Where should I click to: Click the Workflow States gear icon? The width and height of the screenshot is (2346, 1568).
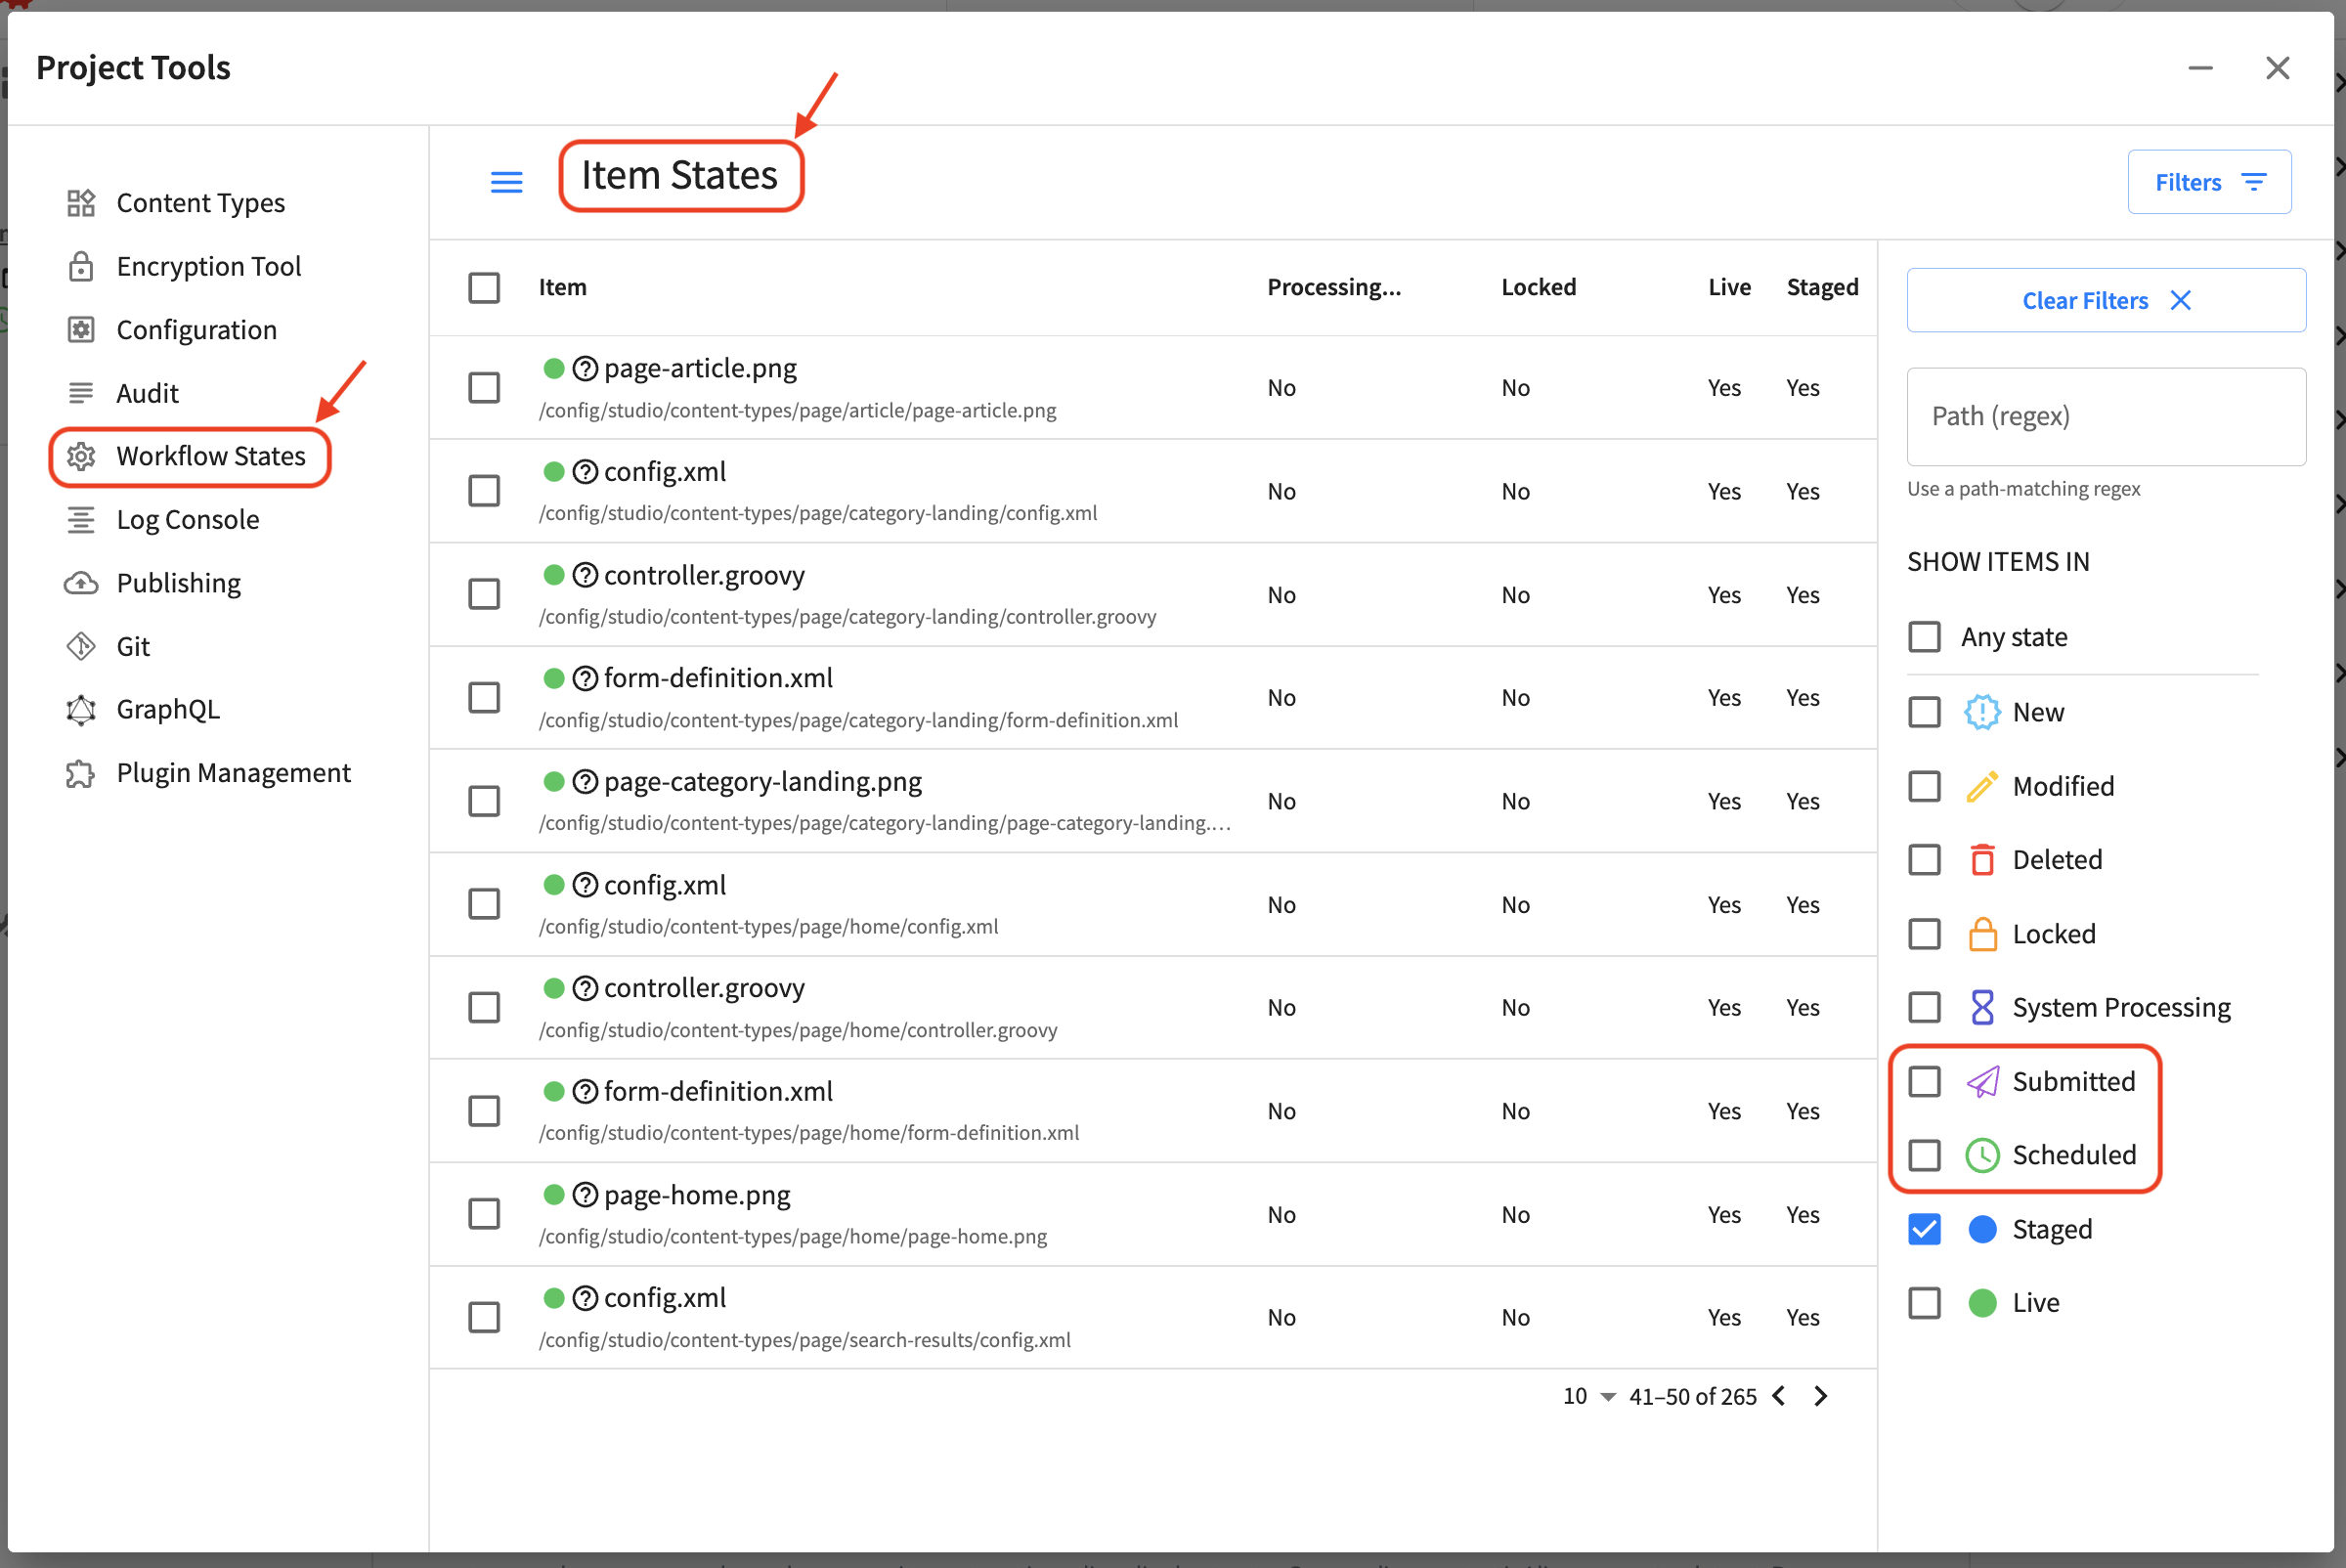81,456
